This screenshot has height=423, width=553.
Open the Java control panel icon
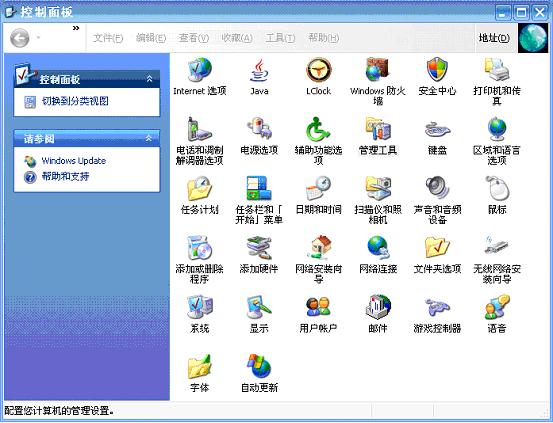click(x=259, y=70)
